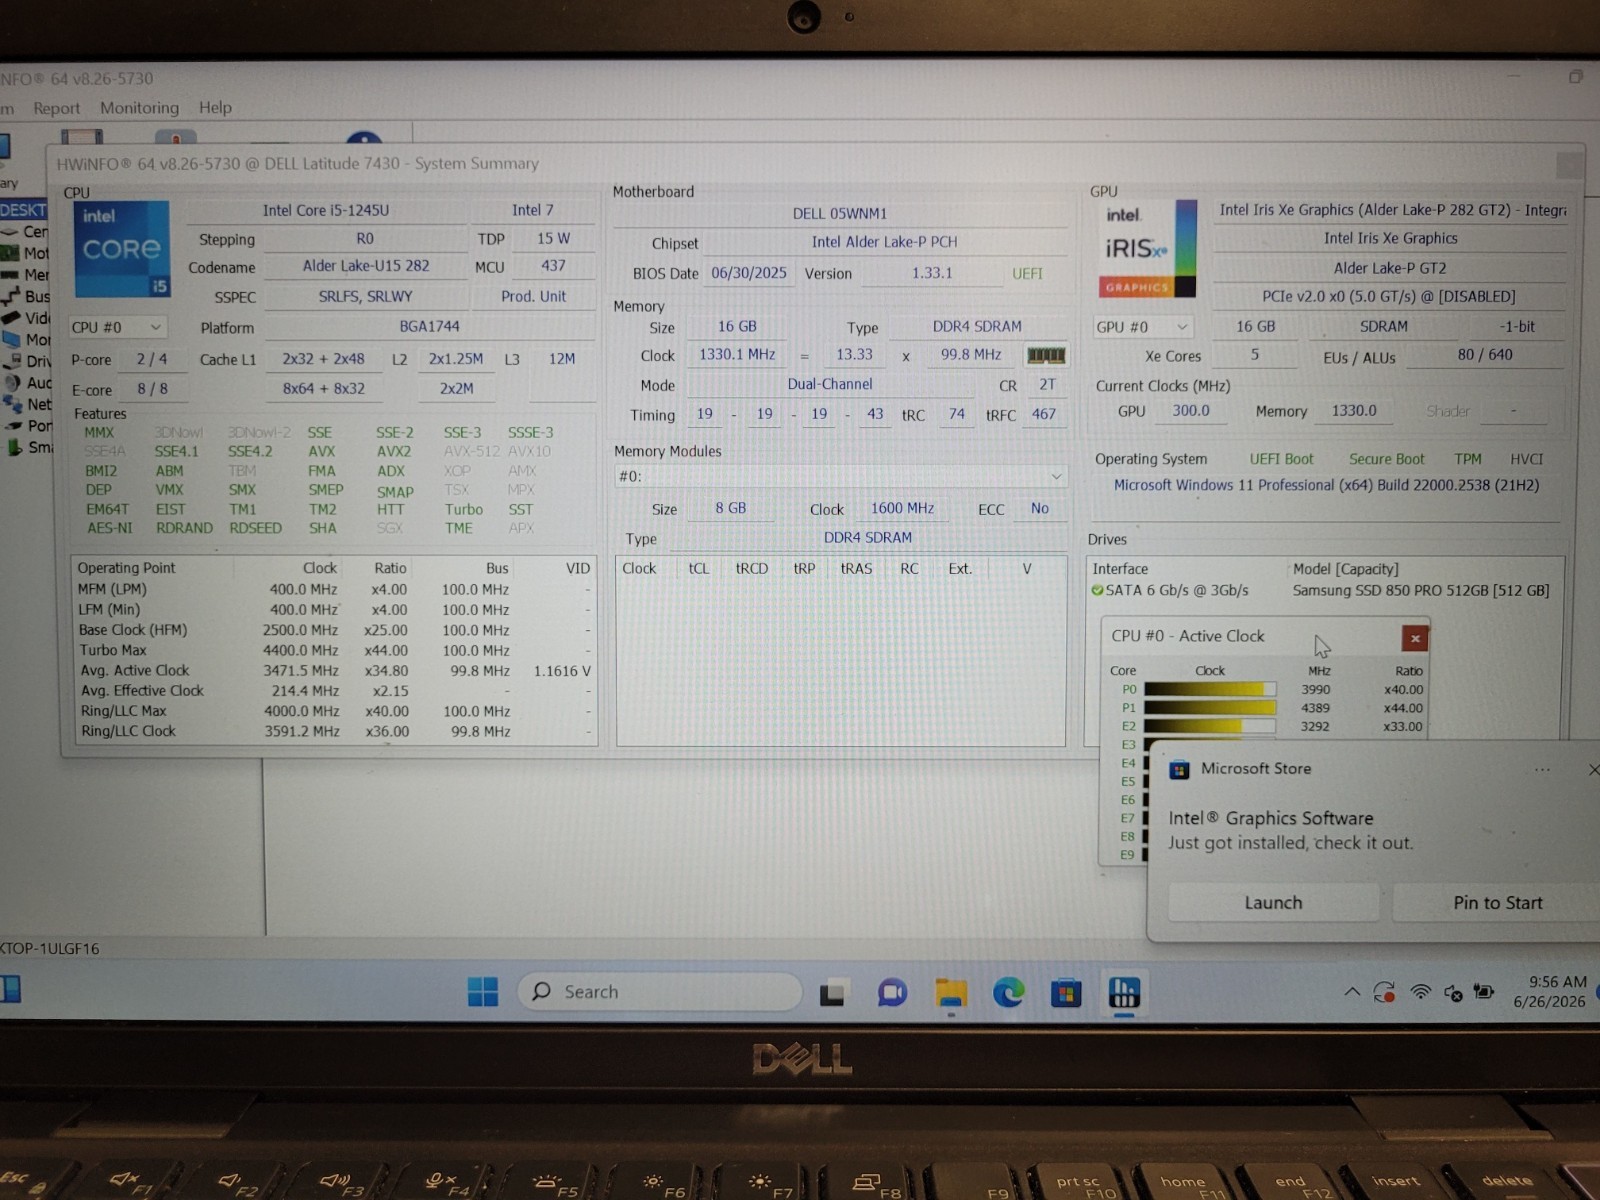This screenshot has height=1200, width=1600.
Task: Click the P1 core clock bar
Action: pos(1210,708)
